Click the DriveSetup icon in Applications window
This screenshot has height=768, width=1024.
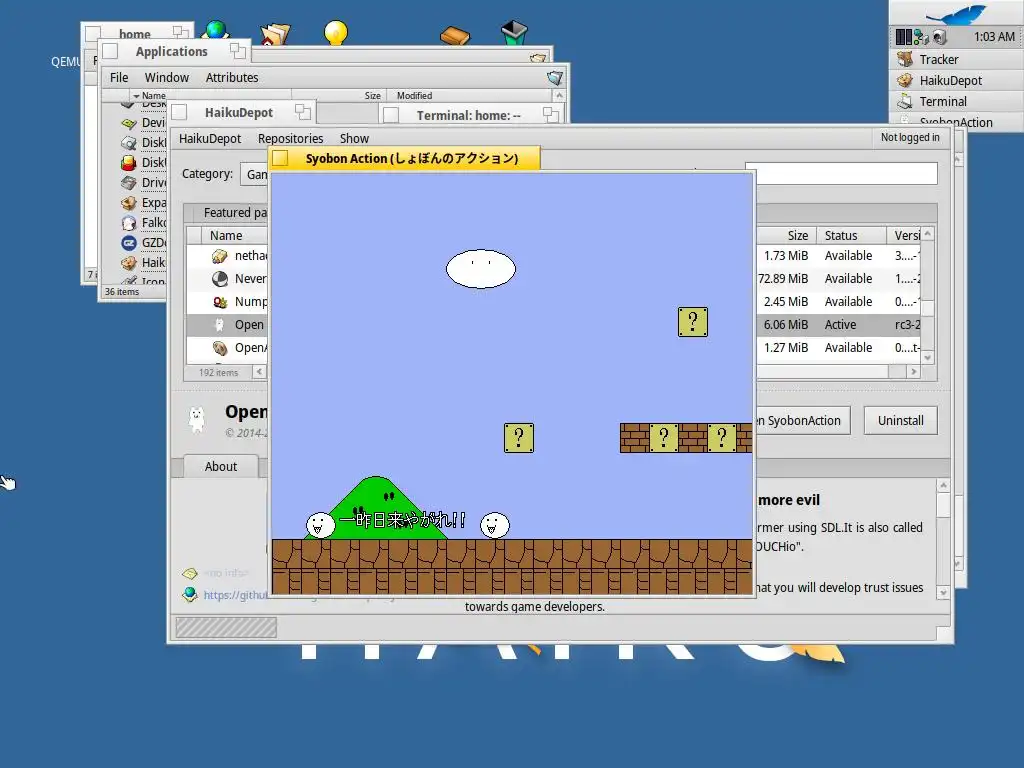click(x=129, y=183)
